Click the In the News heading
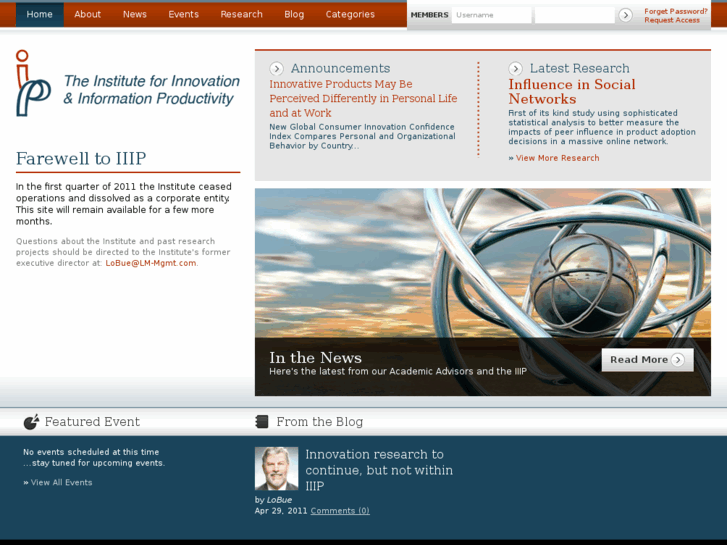The image size is (727, 545). (x=315, y=358)
